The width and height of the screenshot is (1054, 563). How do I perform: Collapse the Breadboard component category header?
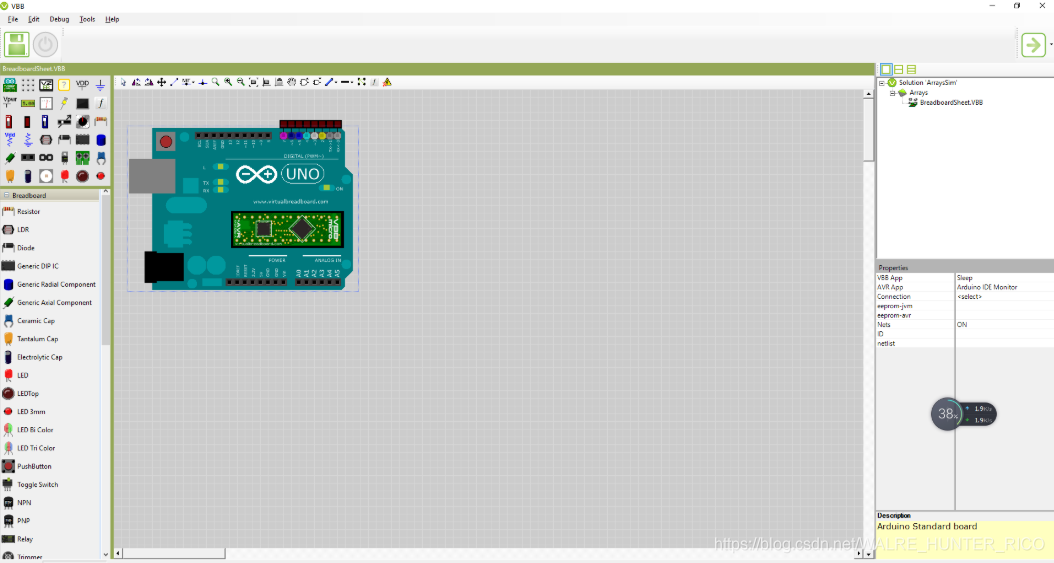[x=7, y=196]
